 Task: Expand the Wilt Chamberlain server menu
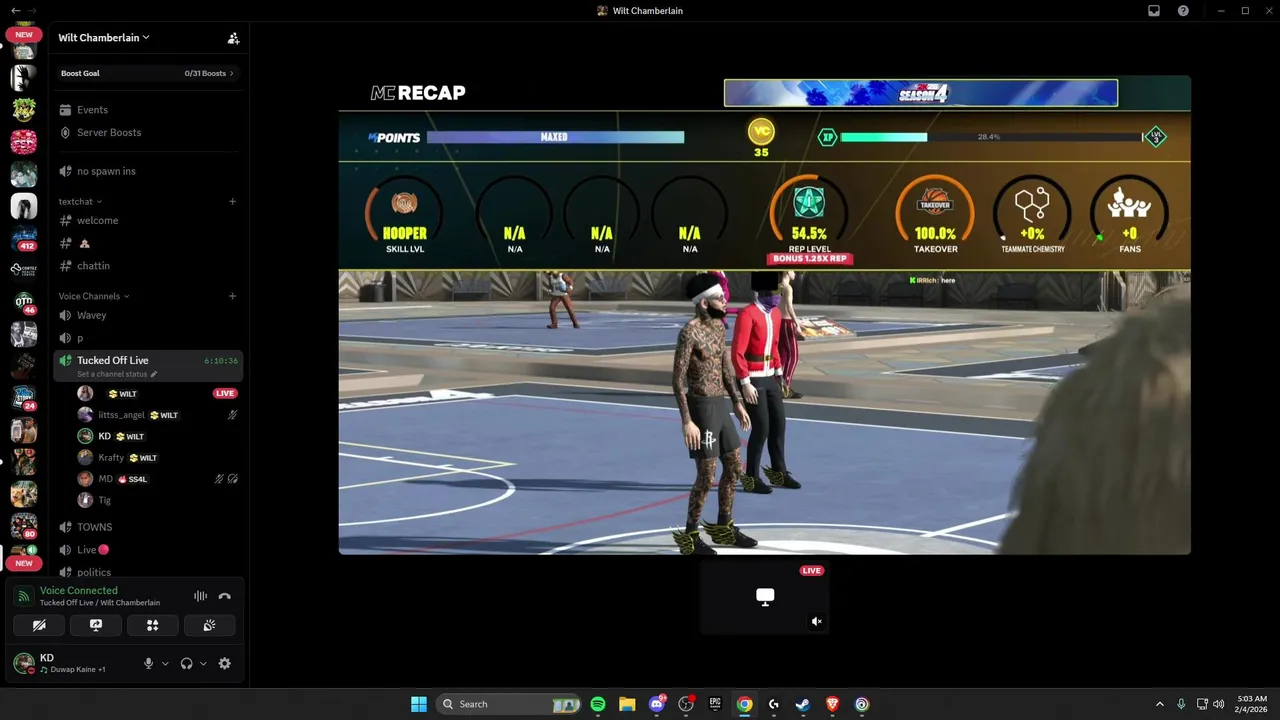[104, 38]
